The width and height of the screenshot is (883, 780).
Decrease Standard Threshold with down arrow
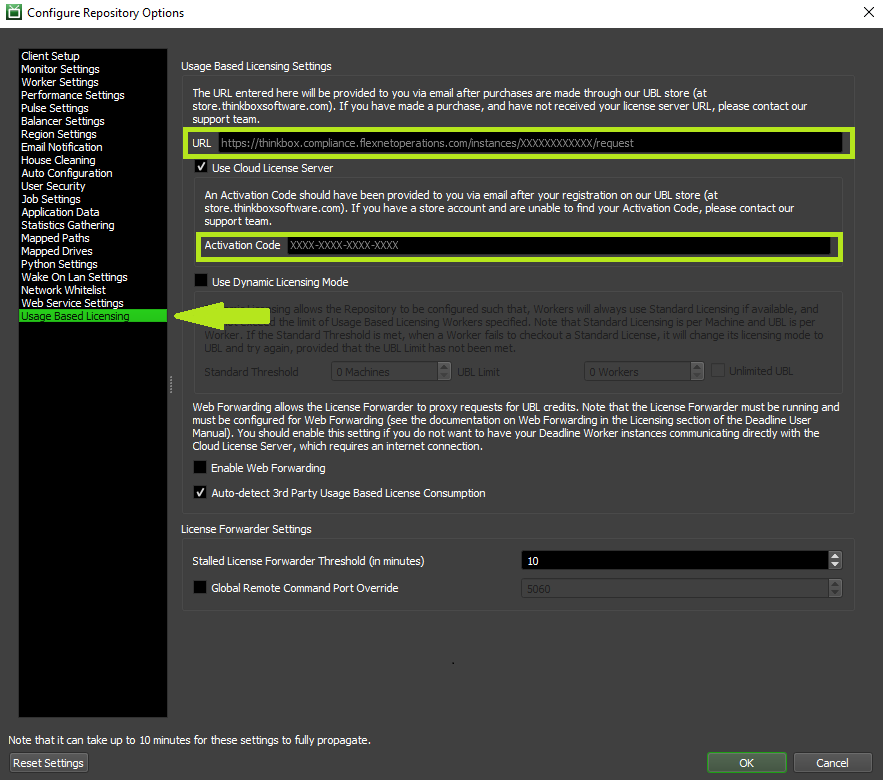[444, 376]
